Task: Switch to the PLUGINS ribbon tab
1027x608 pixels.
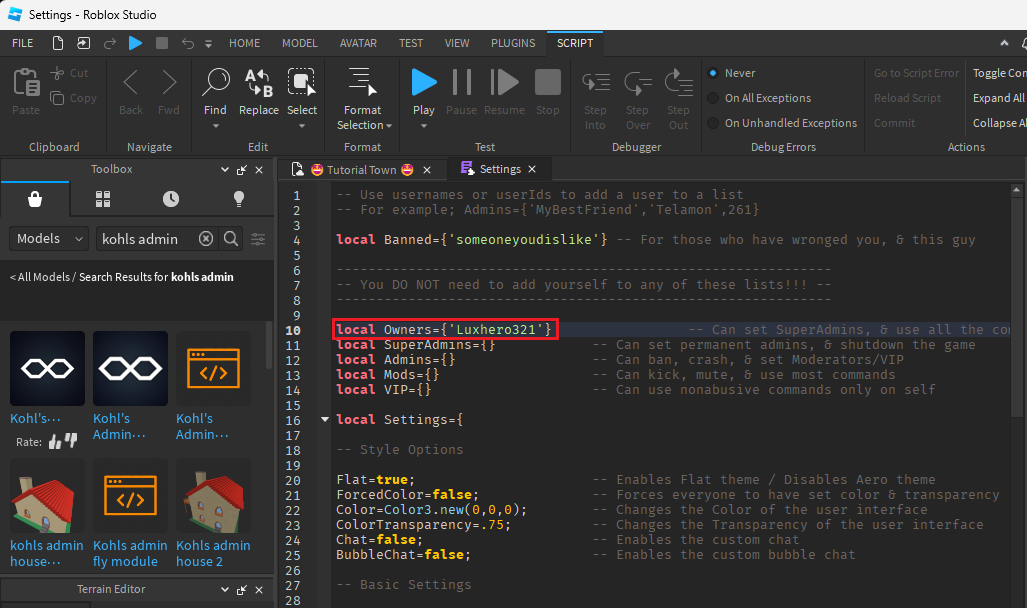Action: point(513,43)
